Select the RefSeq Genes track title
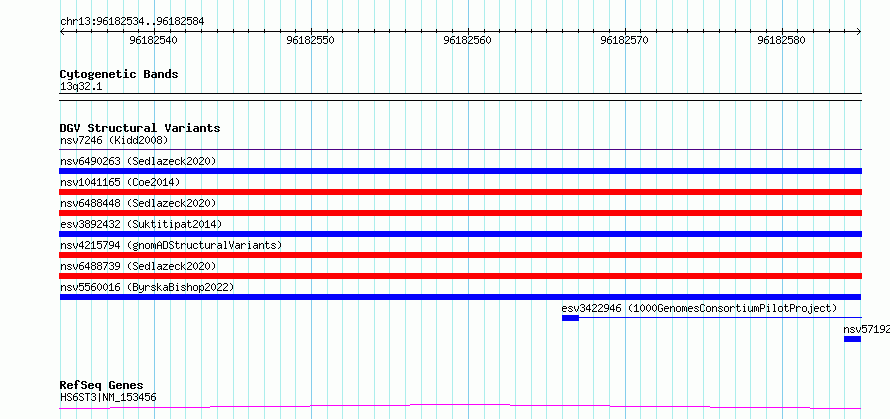 102,386
